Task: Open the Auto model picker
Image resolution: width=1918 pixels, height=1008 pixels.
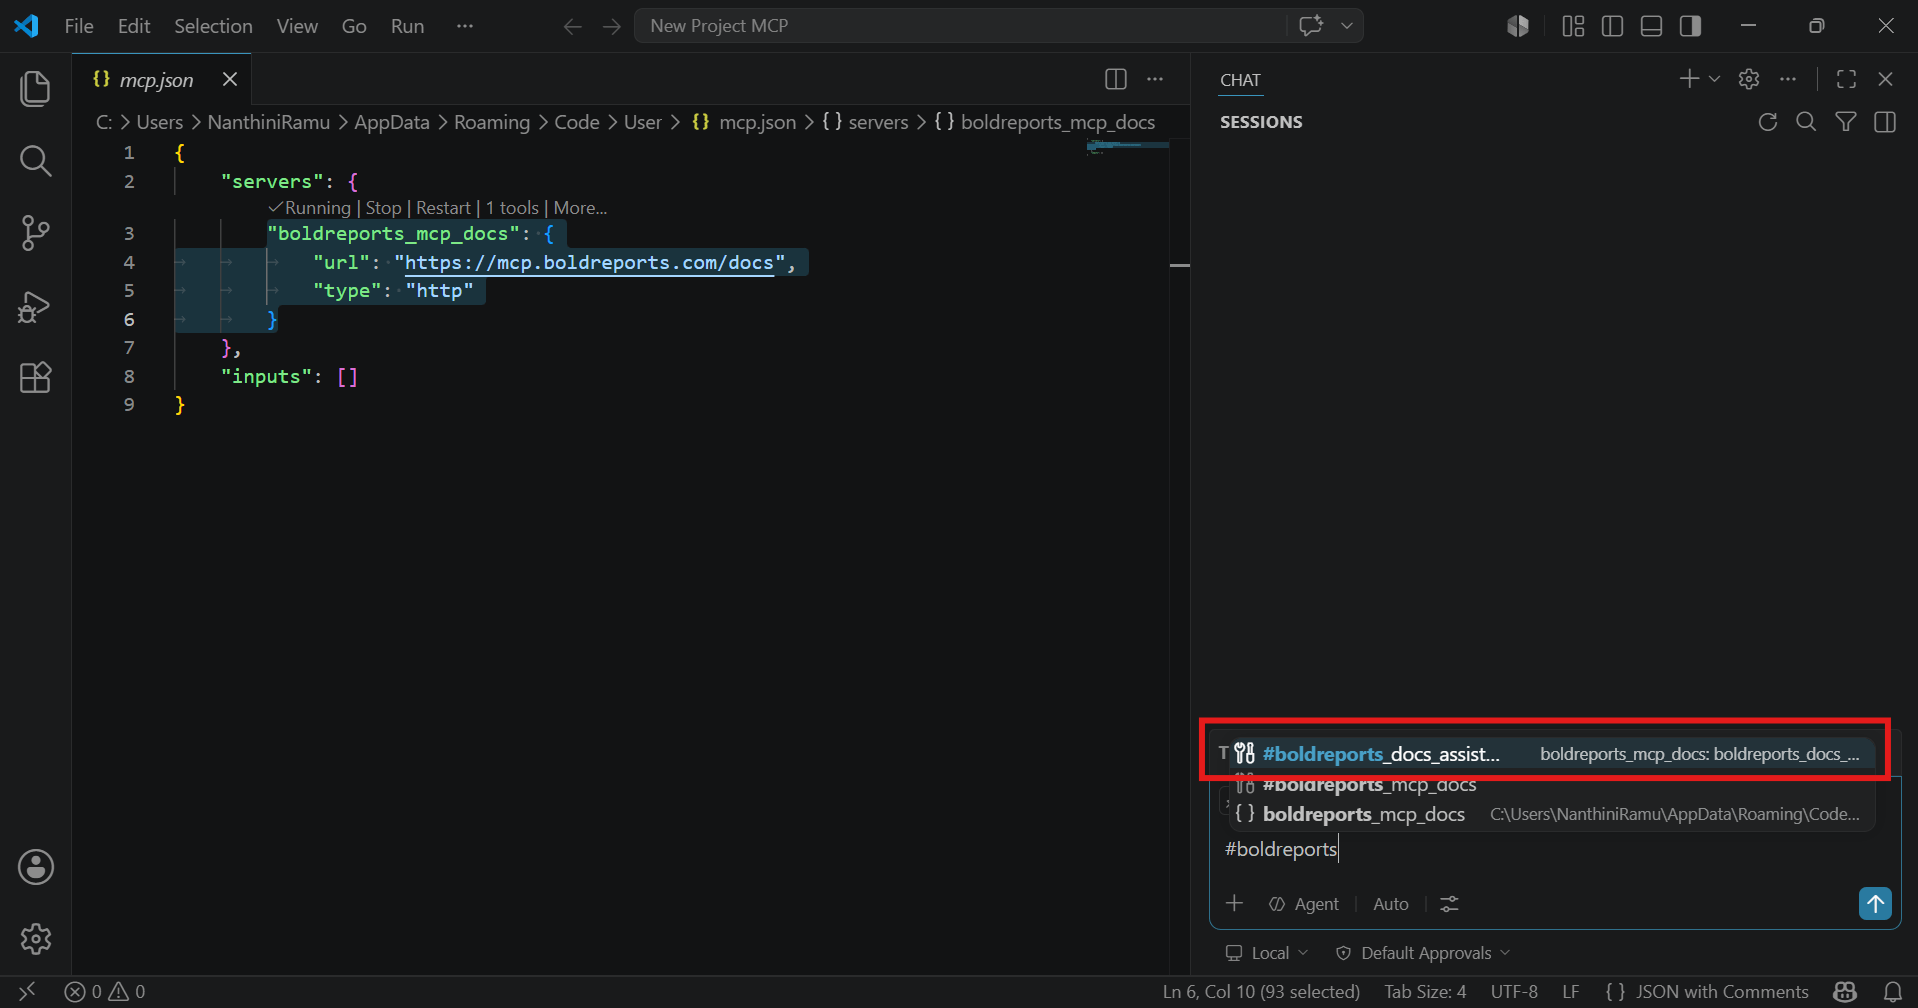Action: [1391, 904]
